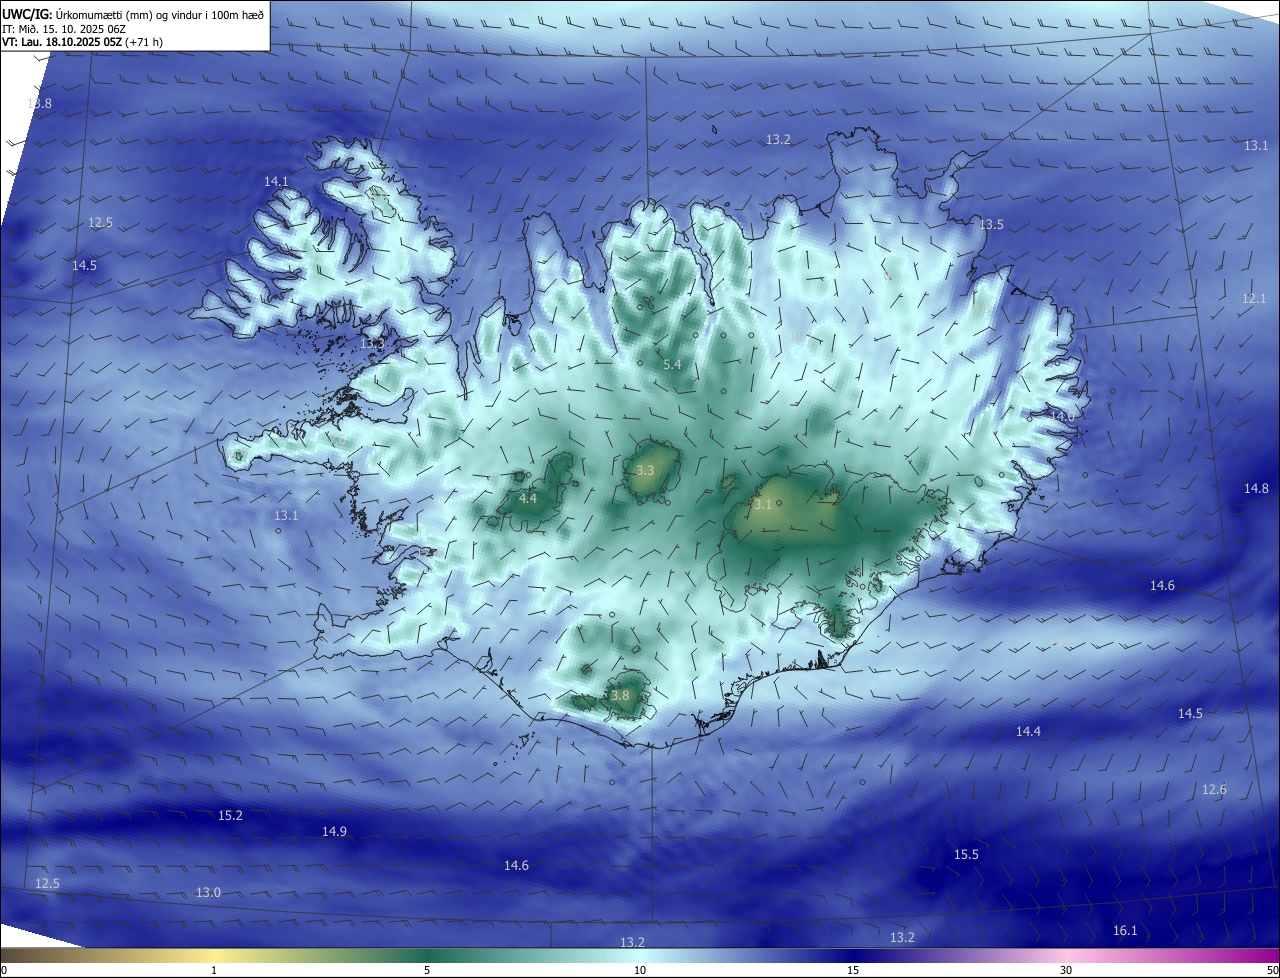Screen dimensions: 1280x978
Task: Click the legend tick label 5
Action: pyautogui.click(x=427, y=970)
